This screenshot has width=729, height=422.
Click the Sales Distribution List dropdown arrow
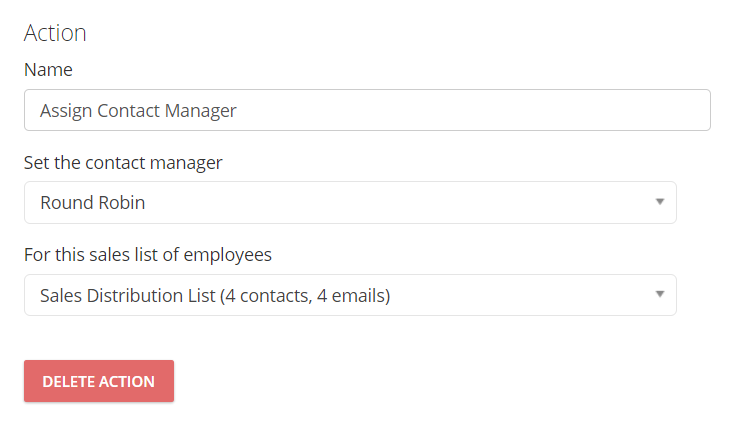[x=659, y=294]
